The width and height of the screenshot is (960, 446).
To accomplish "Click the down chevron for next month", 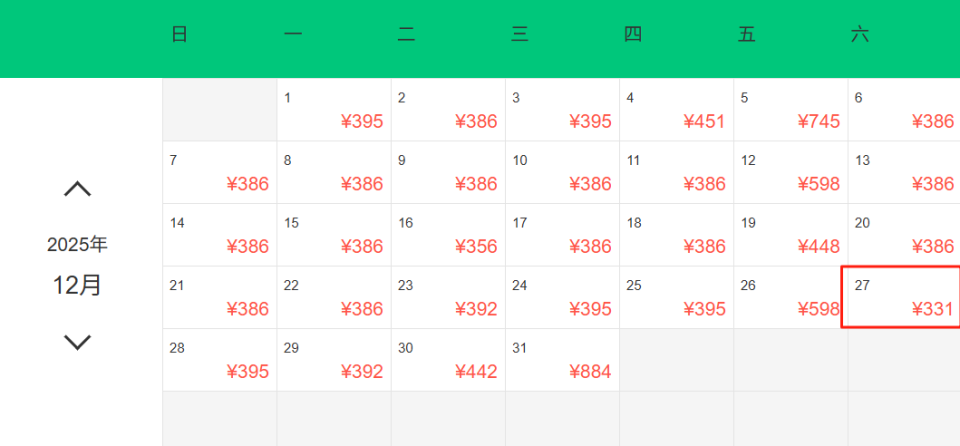I will tap(77, 342).
